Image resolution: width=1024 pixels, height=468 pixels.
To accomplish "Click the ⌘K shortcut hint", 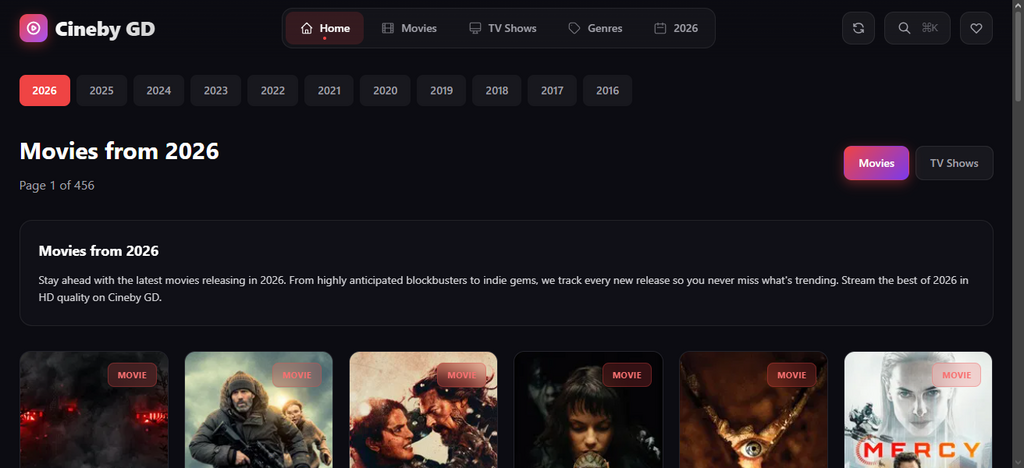I will coord(929,28).
